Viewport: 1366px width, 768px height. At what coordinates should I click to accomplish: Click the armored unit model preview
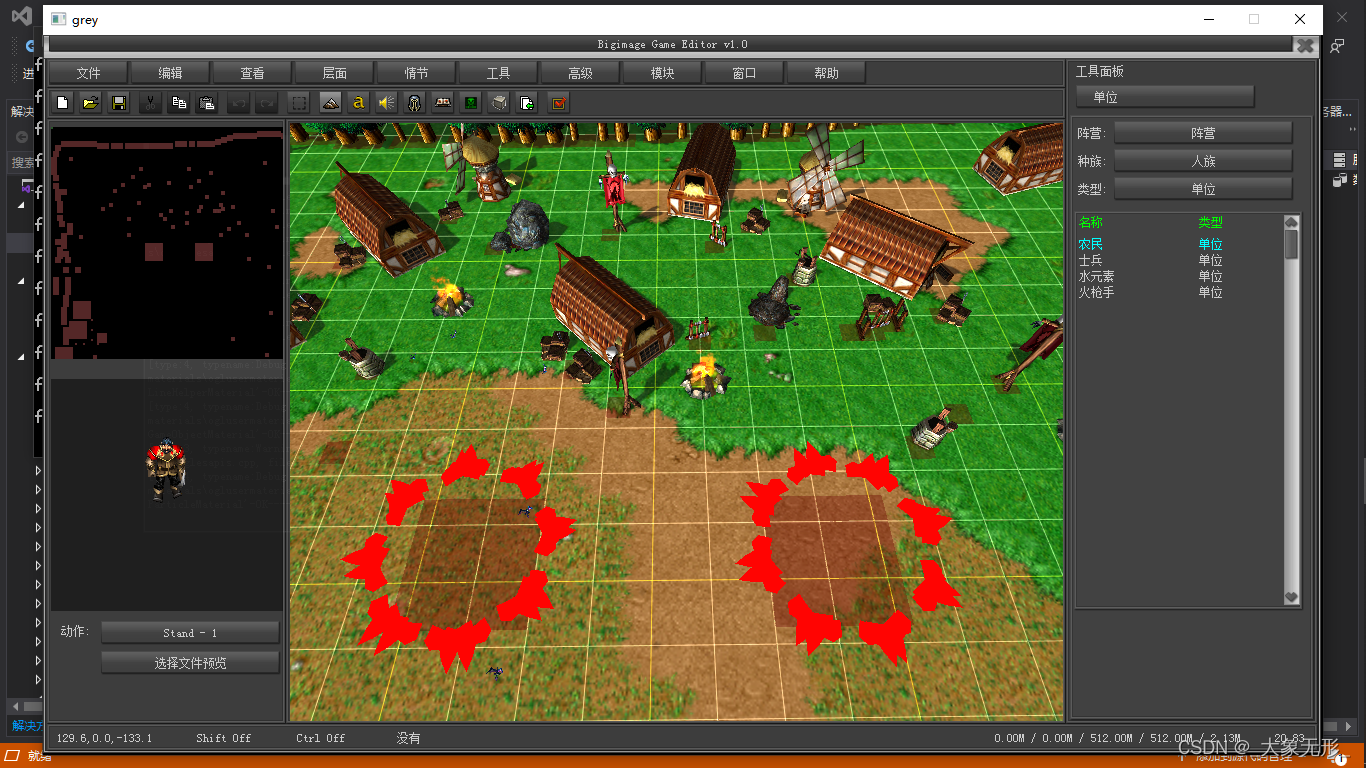click(167, 470)
